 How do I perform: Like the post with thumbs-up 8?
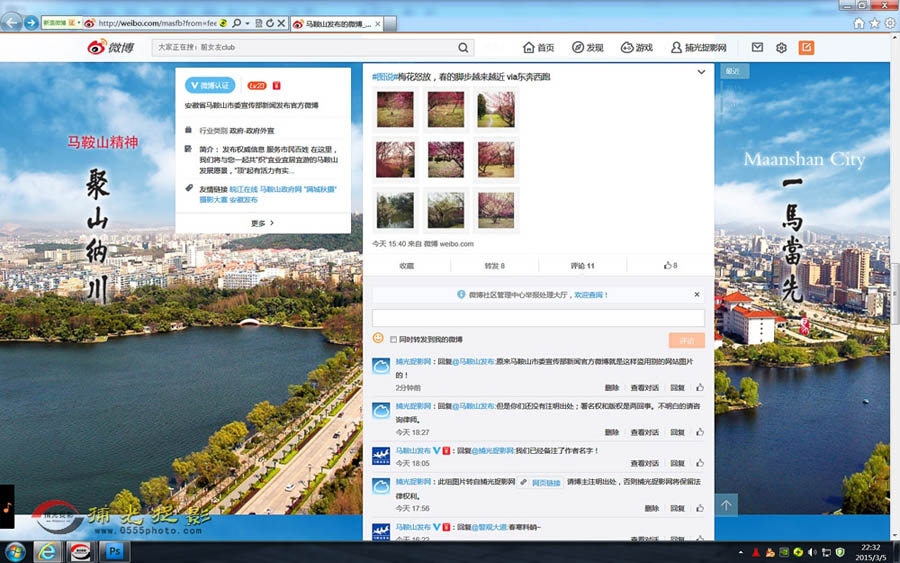(x=670, y=266)
